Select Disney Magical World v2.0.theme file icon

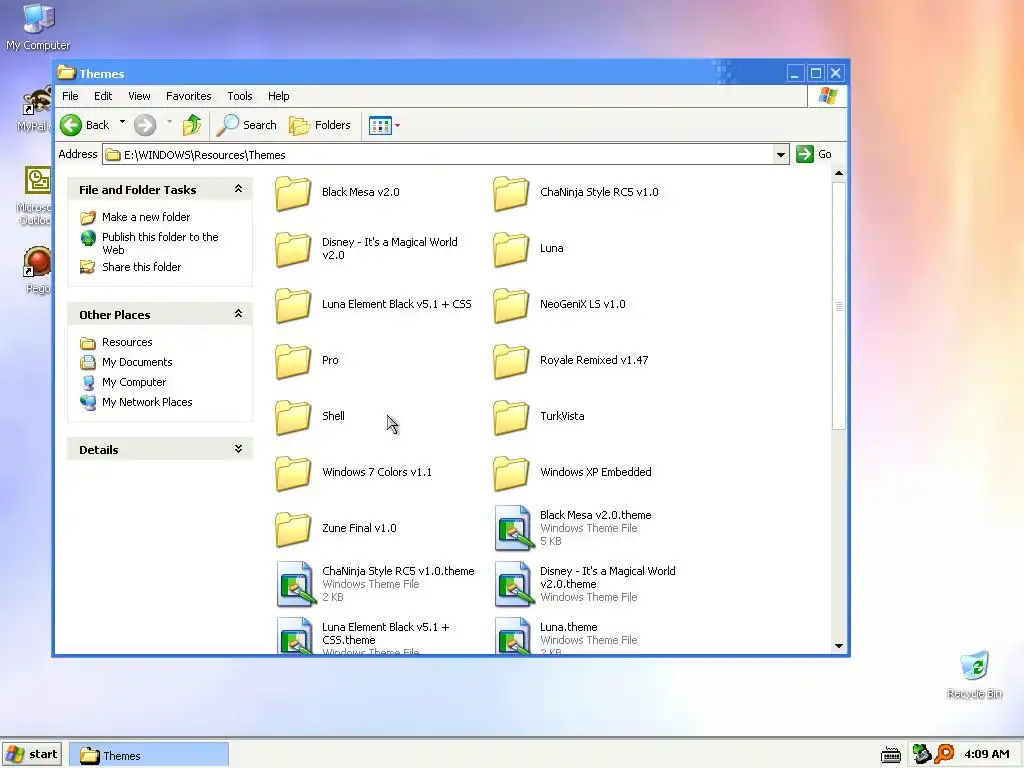[513, 584]
